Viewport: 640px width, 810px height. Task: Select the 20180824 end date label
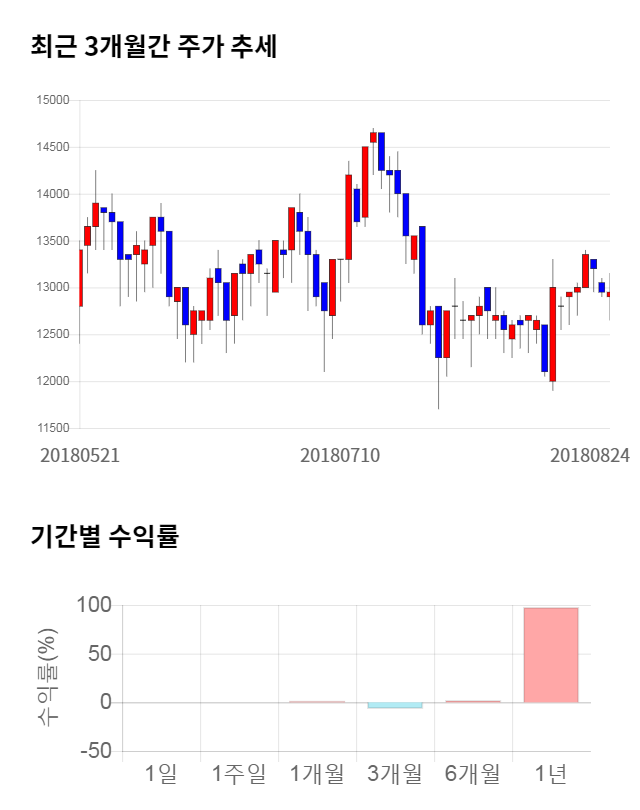[x=590, y=455]
